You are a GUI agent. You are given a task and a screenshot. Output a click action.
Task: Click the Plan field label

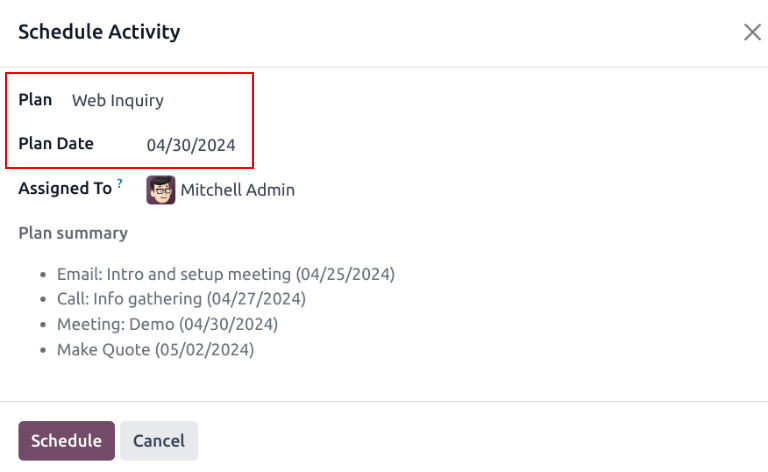pyautogui.click(x=35, y=100)
